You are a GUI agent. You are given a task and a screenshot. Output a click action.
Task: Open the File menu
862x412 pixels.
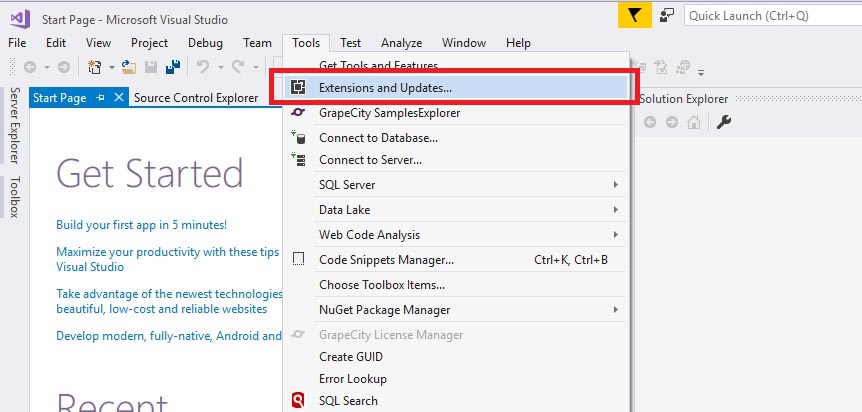(x=17, y=43)
